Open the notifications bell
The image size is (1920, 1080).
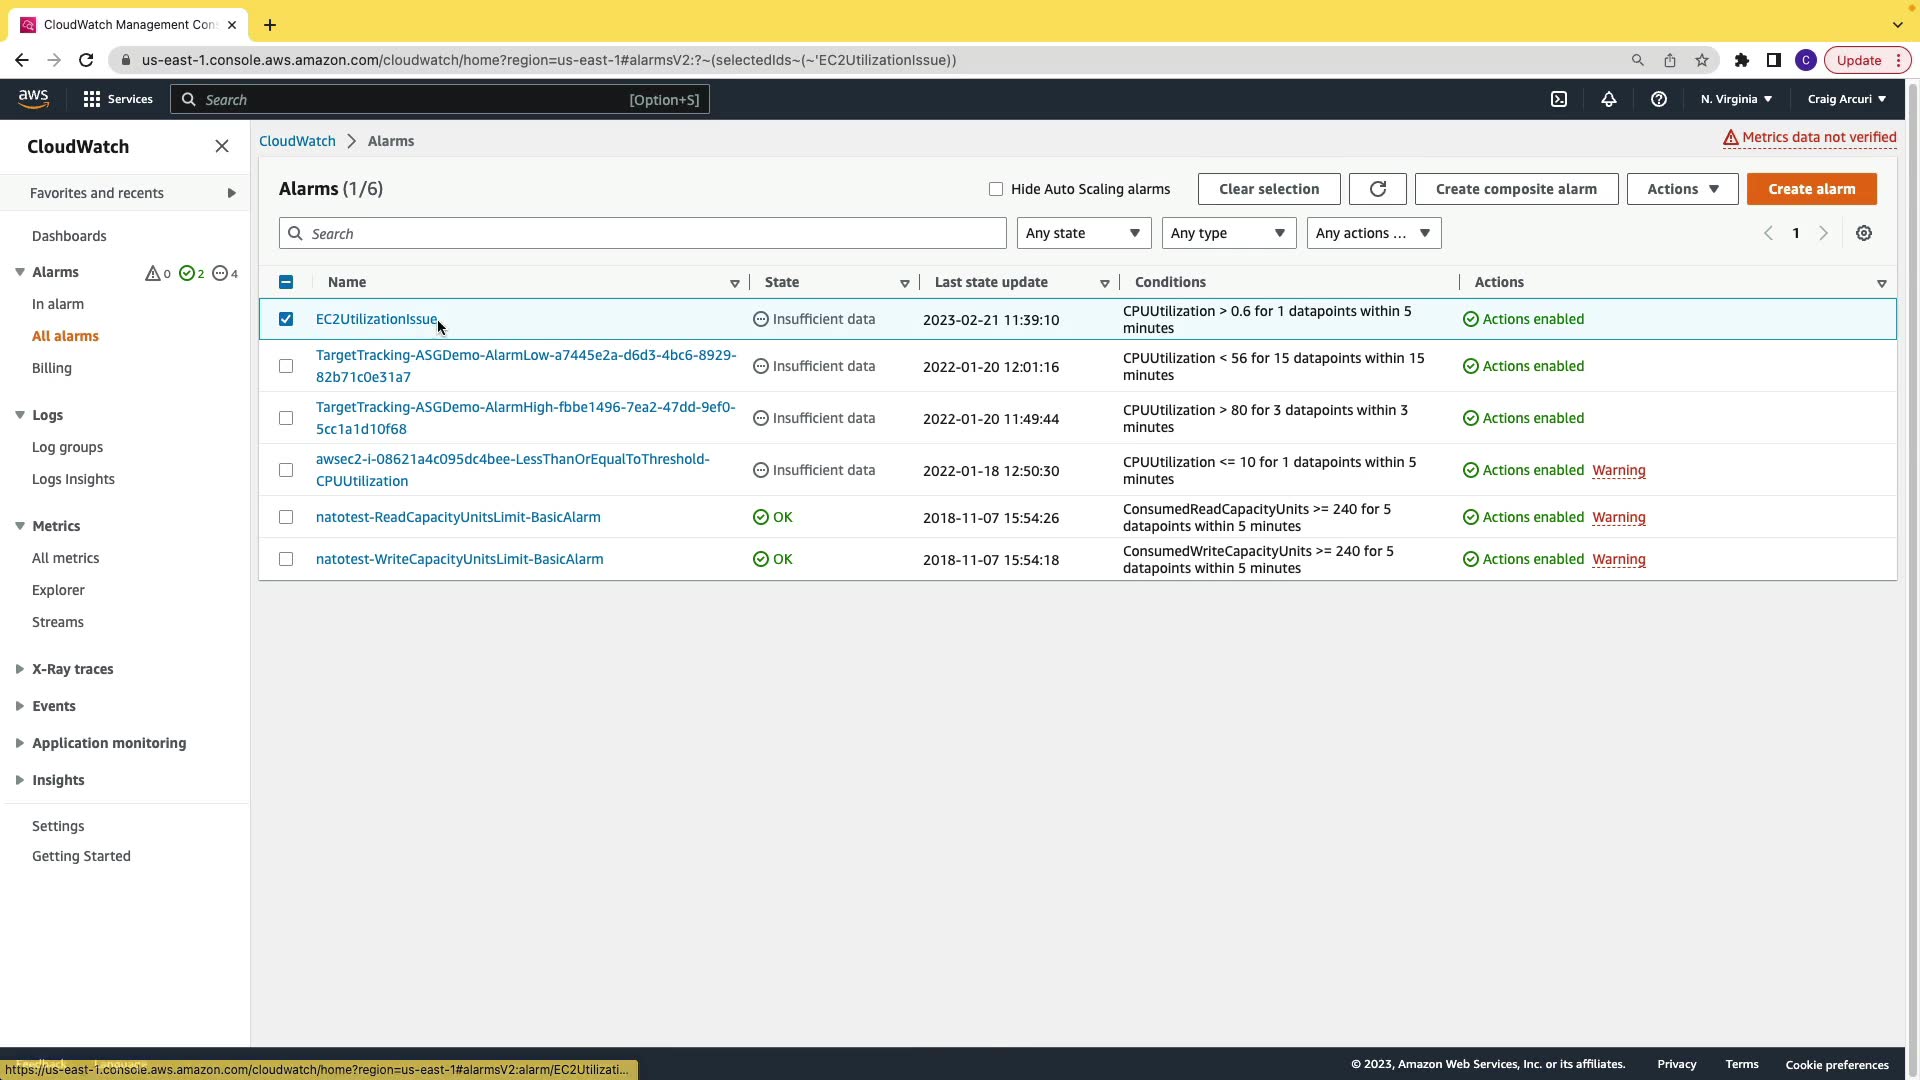1609,99
